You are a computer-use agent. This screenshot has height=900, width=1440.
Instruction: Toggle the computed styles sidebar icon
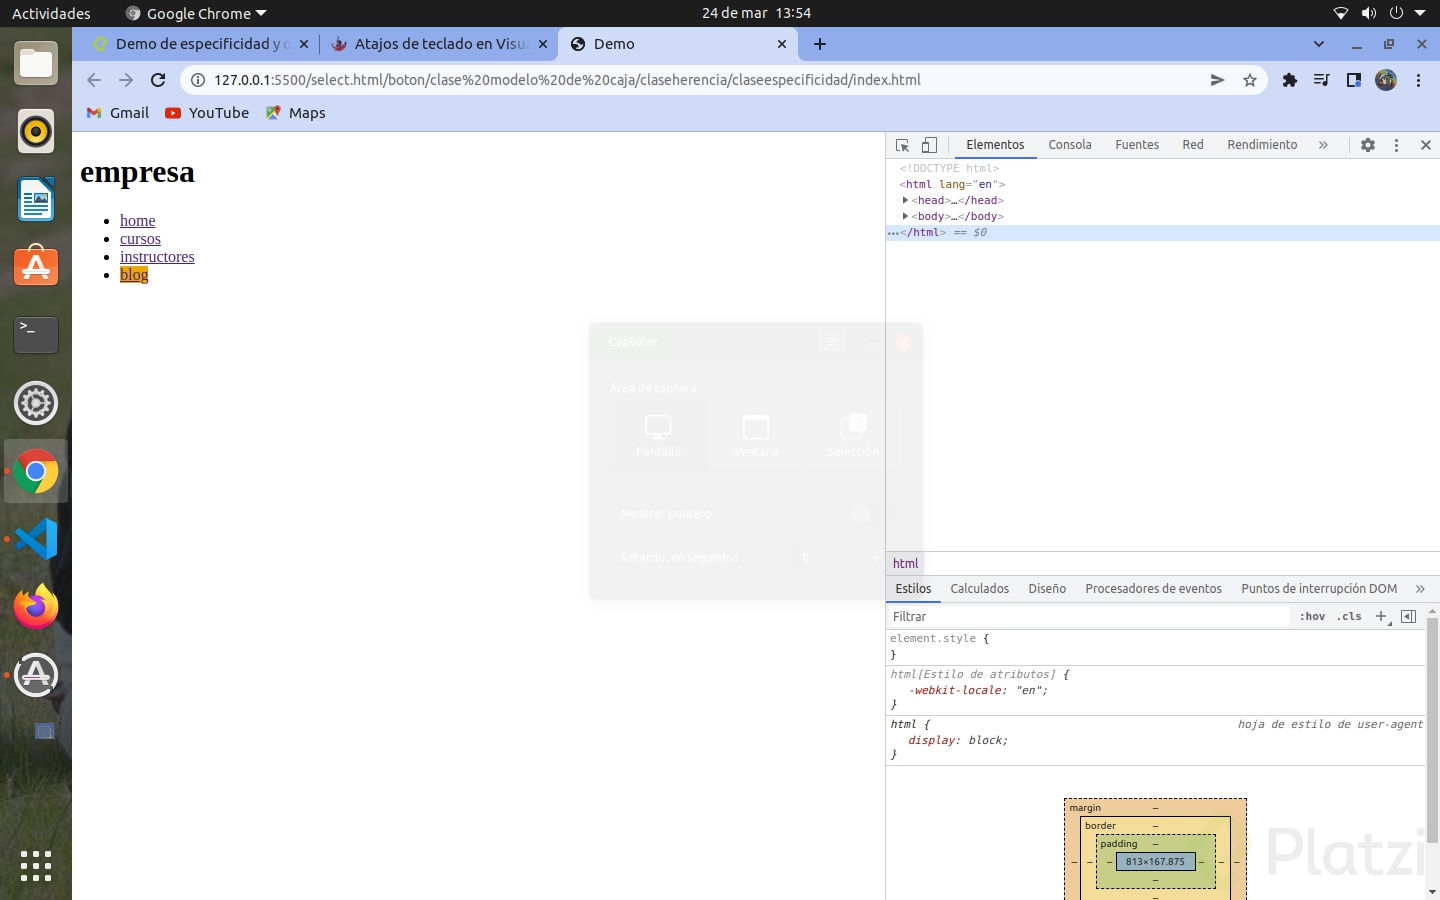[1408, 616]
